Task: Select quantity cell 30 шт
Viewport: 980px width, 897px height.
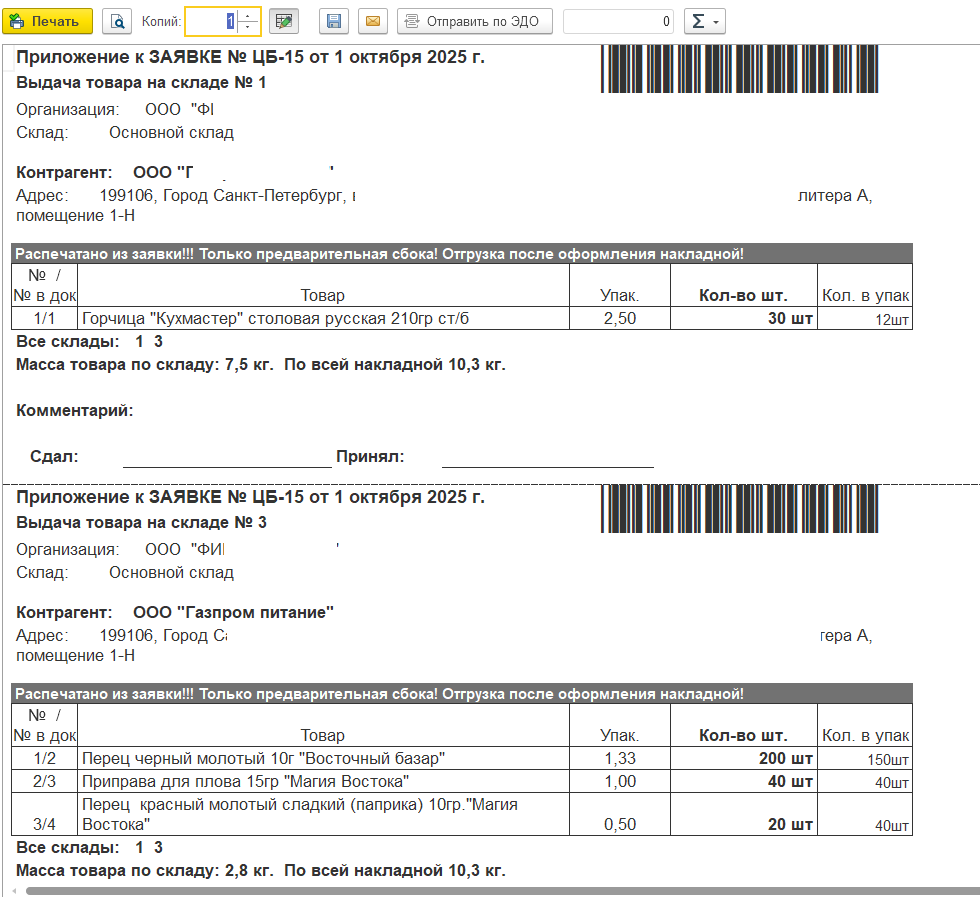Action: [744, 318]
